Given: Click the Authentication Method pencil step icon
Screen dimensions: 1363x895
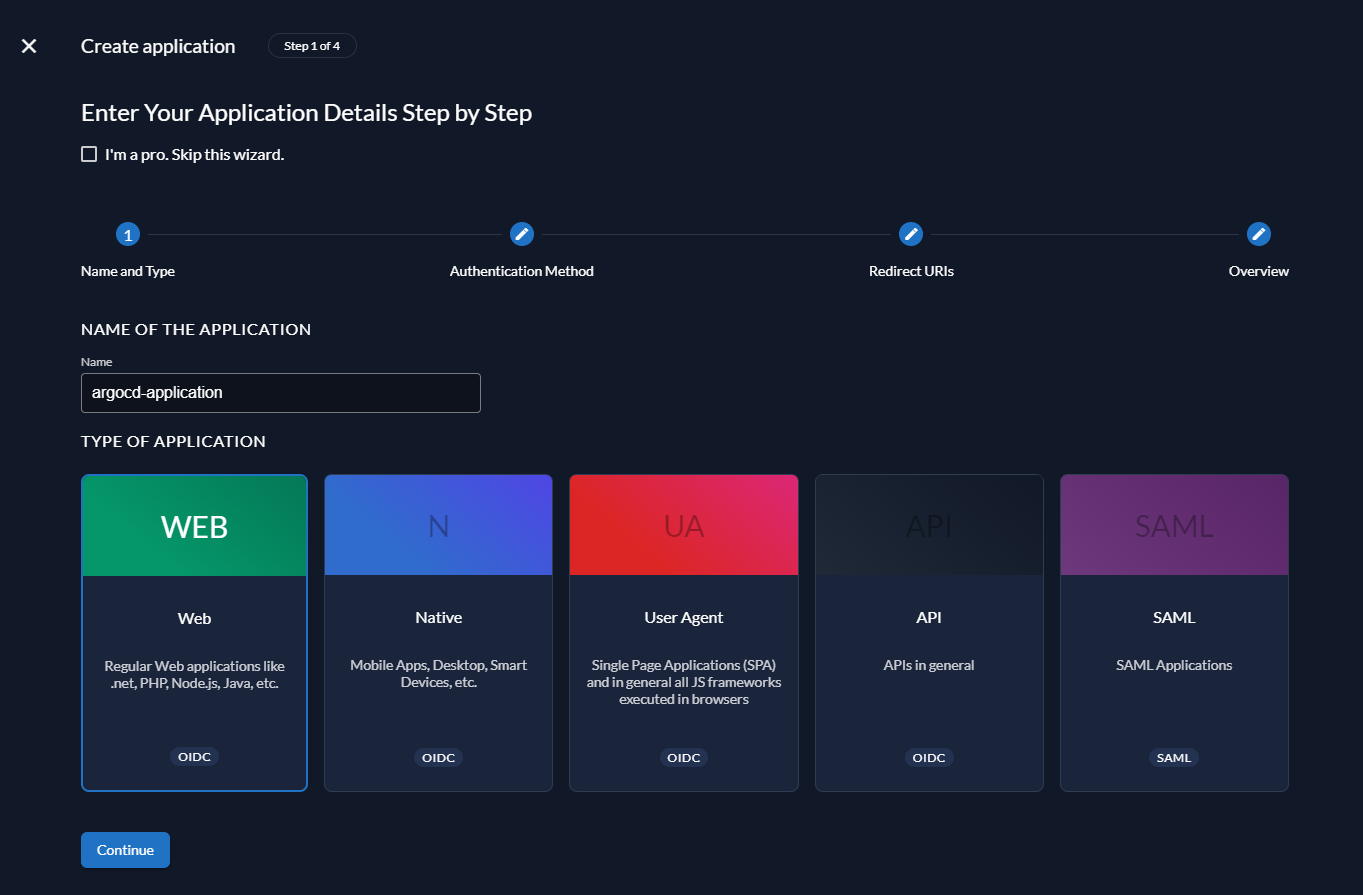Looking at the screenshot, I should (x=521, y=234).
